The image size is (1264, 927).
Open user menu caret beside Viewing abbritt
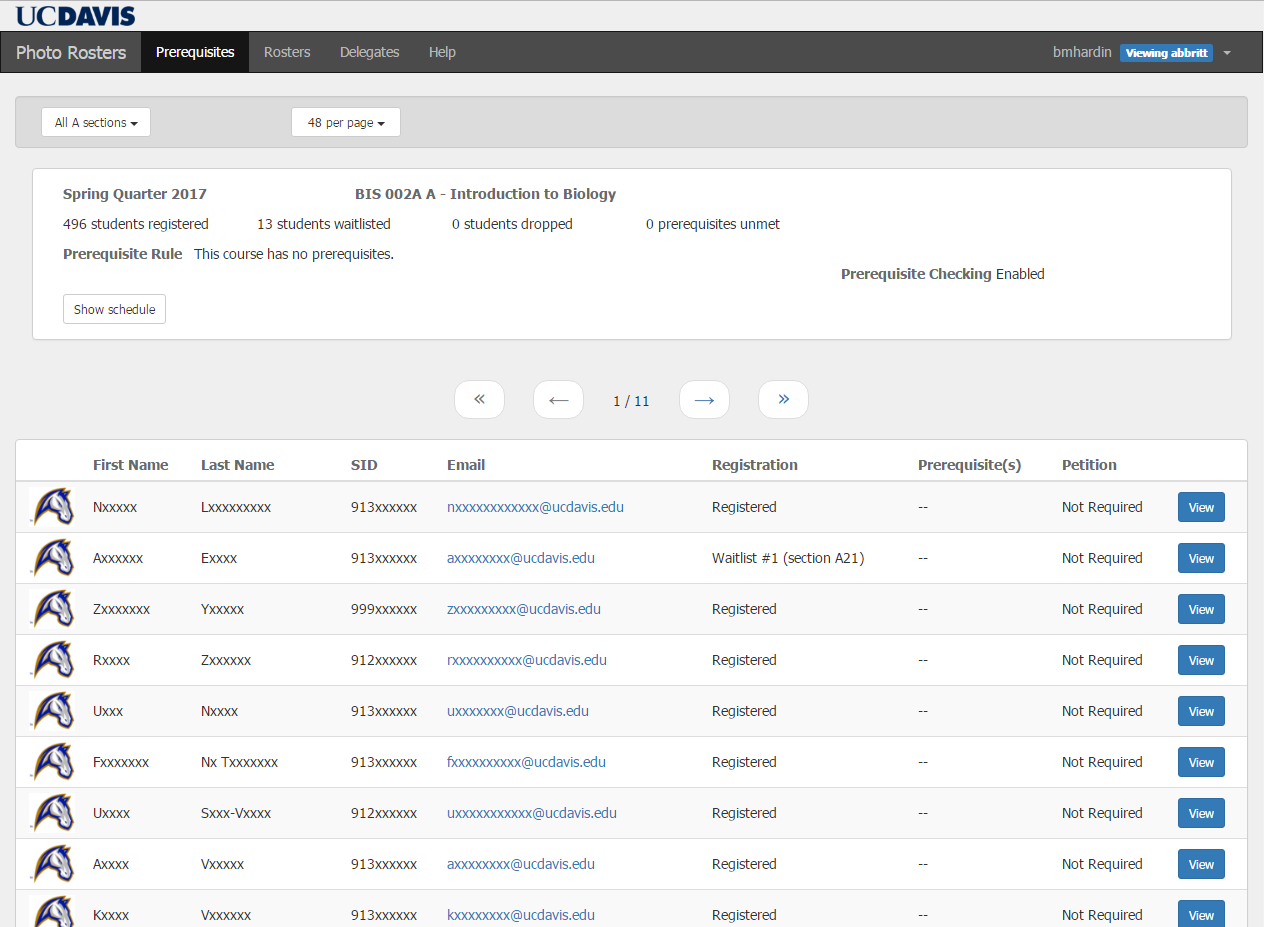point(1227,53)
